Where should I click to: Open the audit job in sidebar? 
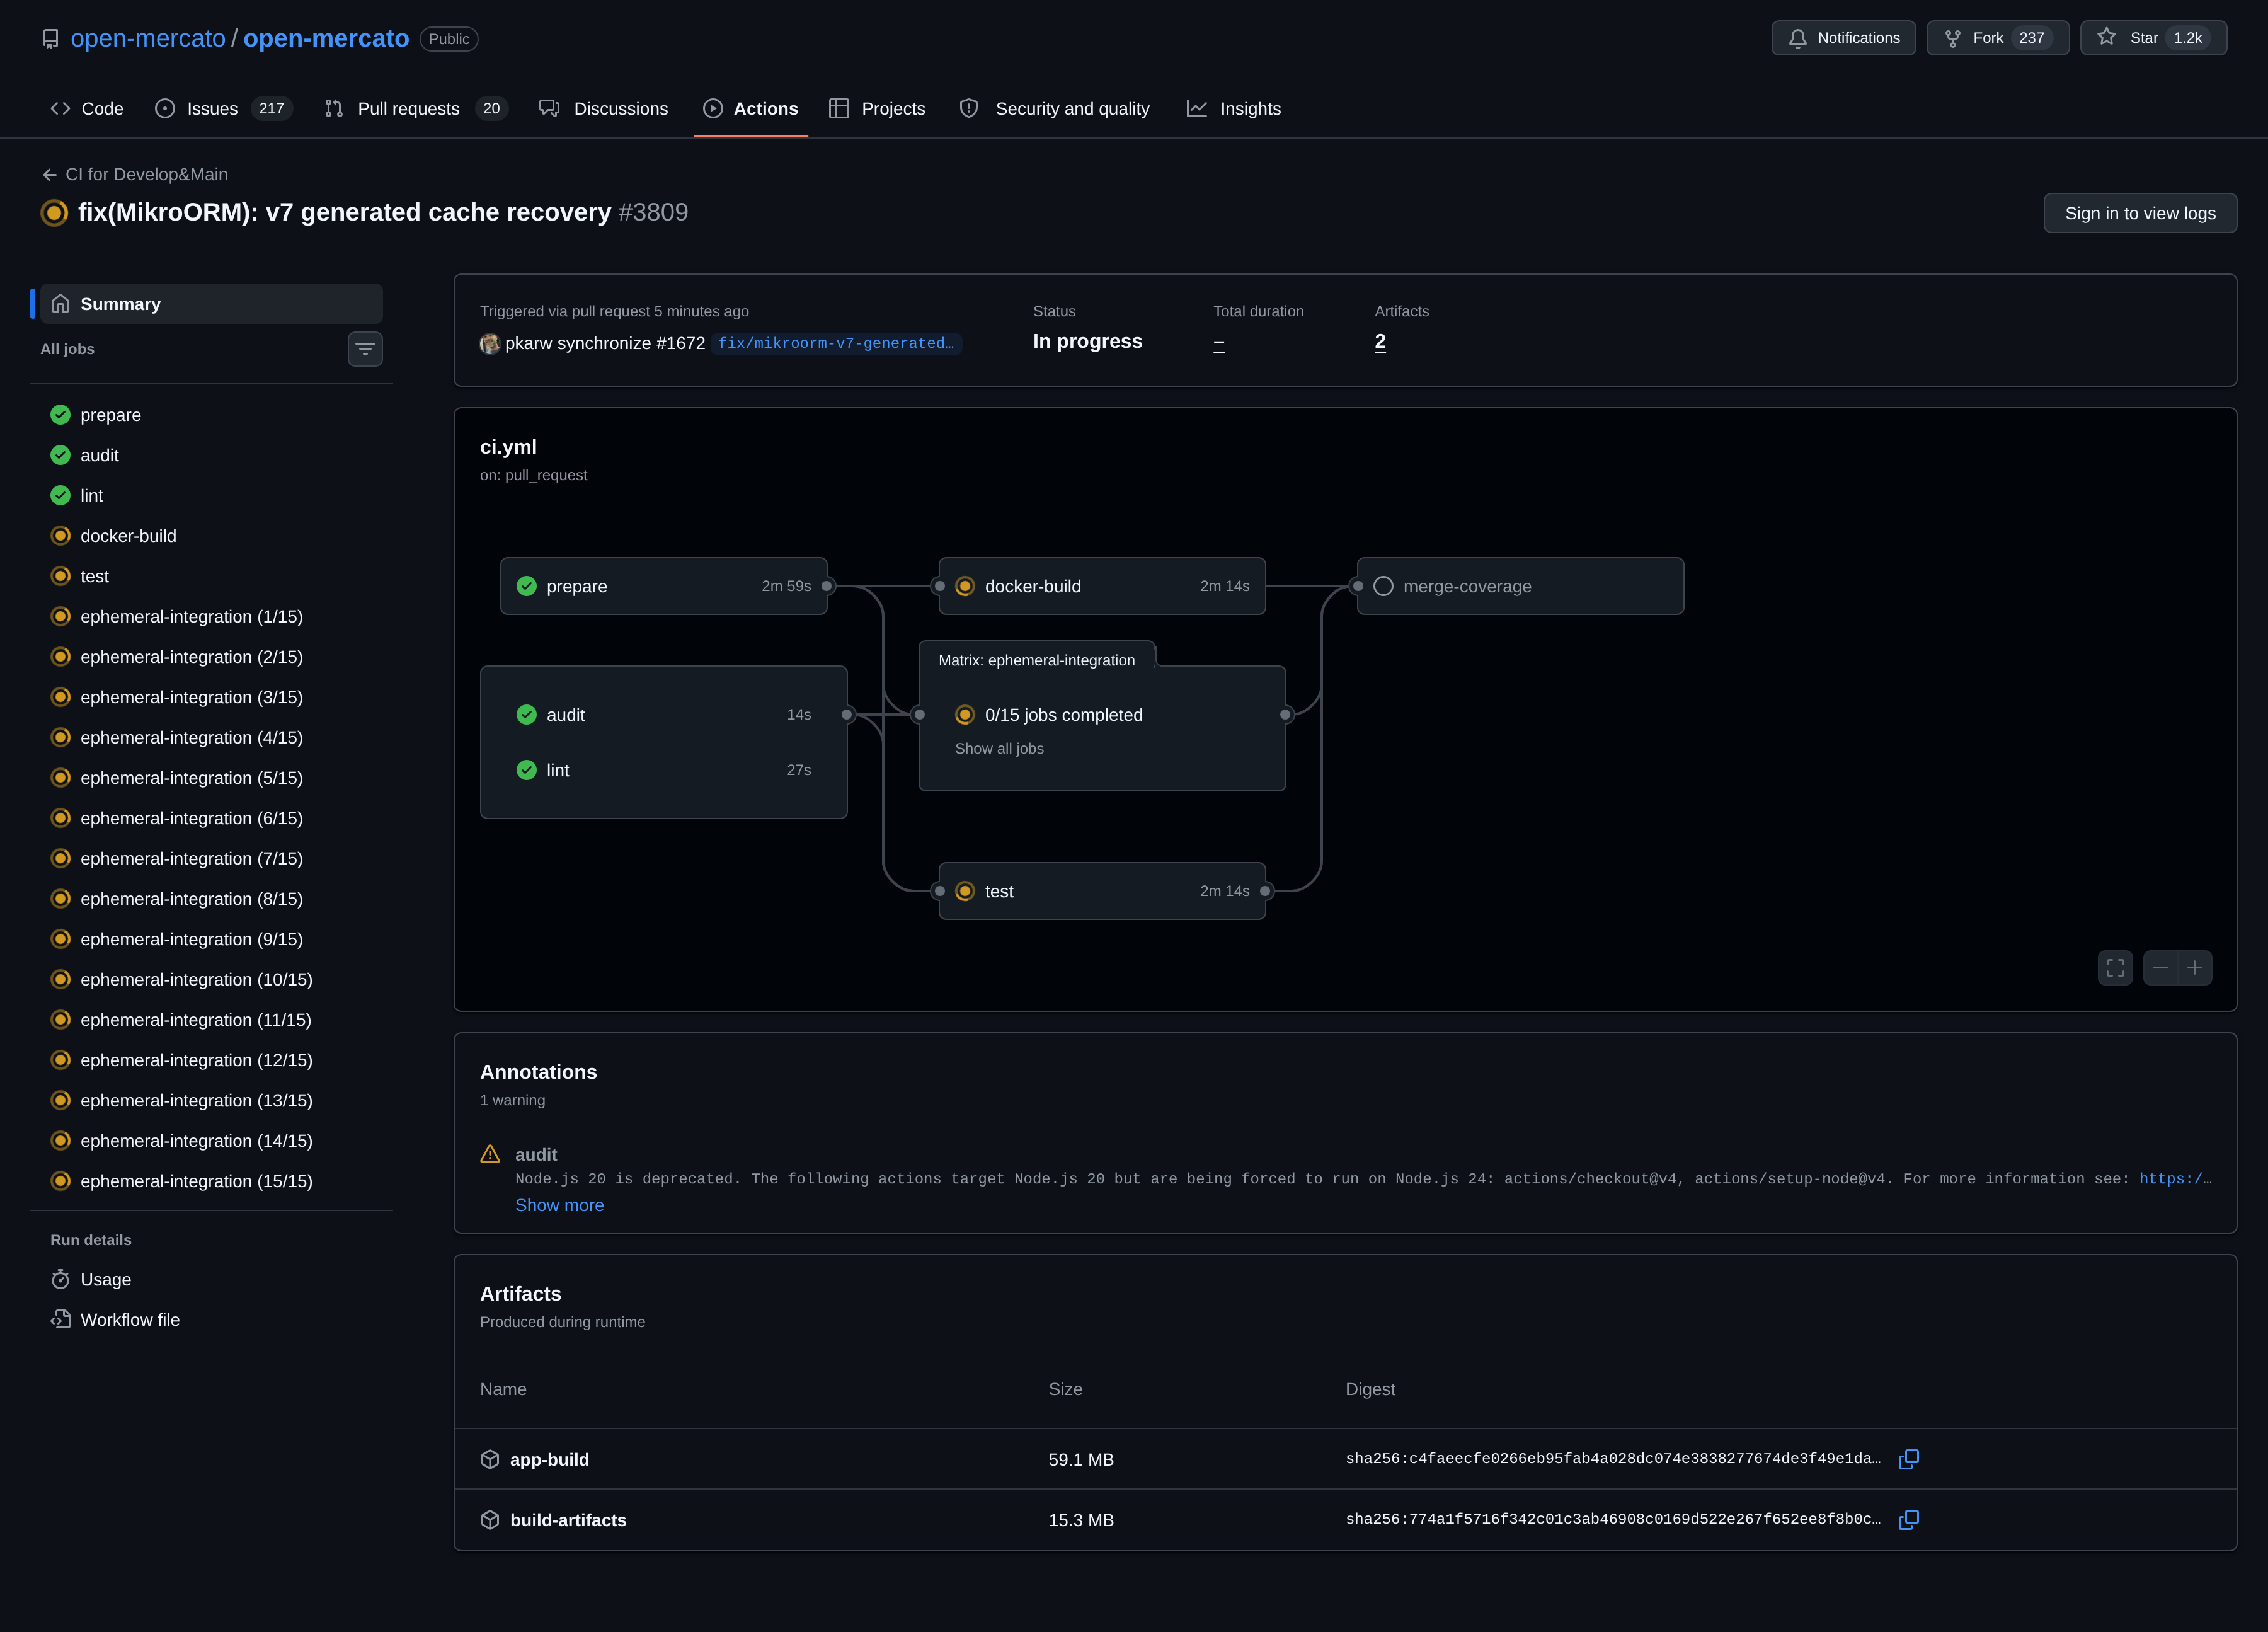click(x=212, y=455)
